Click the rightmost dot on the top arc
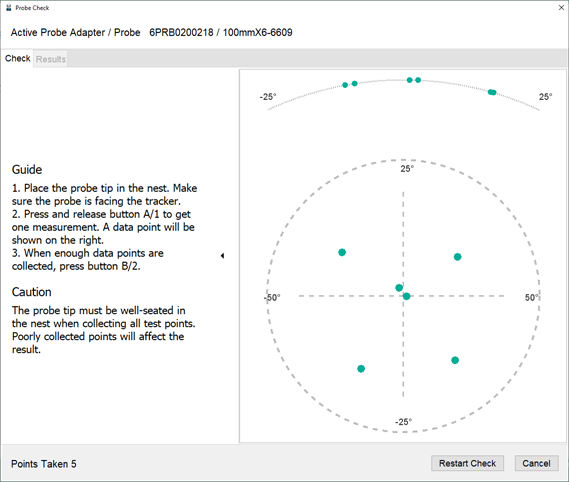The image size is (569, 482). click(493, 92)
